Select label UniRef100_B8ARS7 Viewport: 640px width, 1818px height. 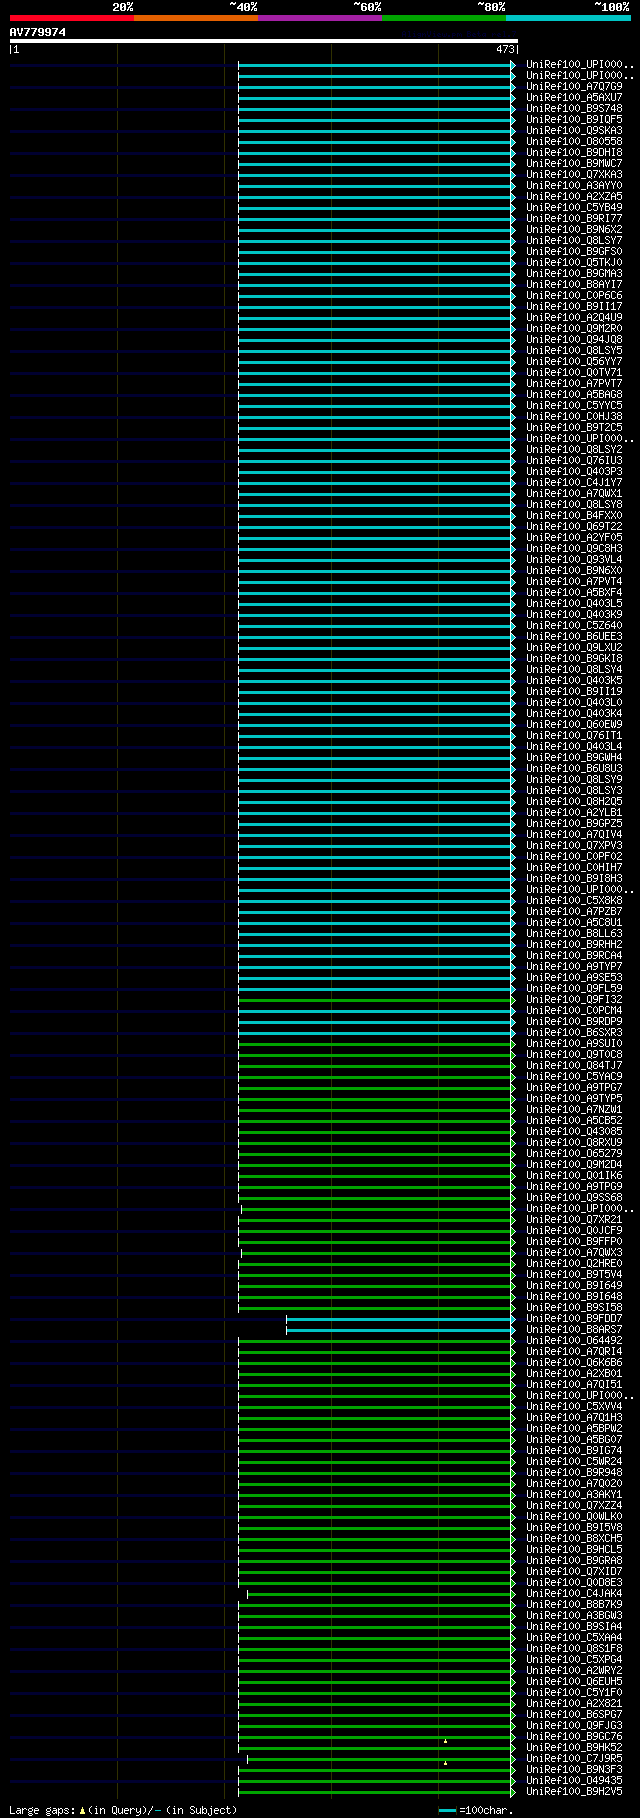(x=574, y=1330)
